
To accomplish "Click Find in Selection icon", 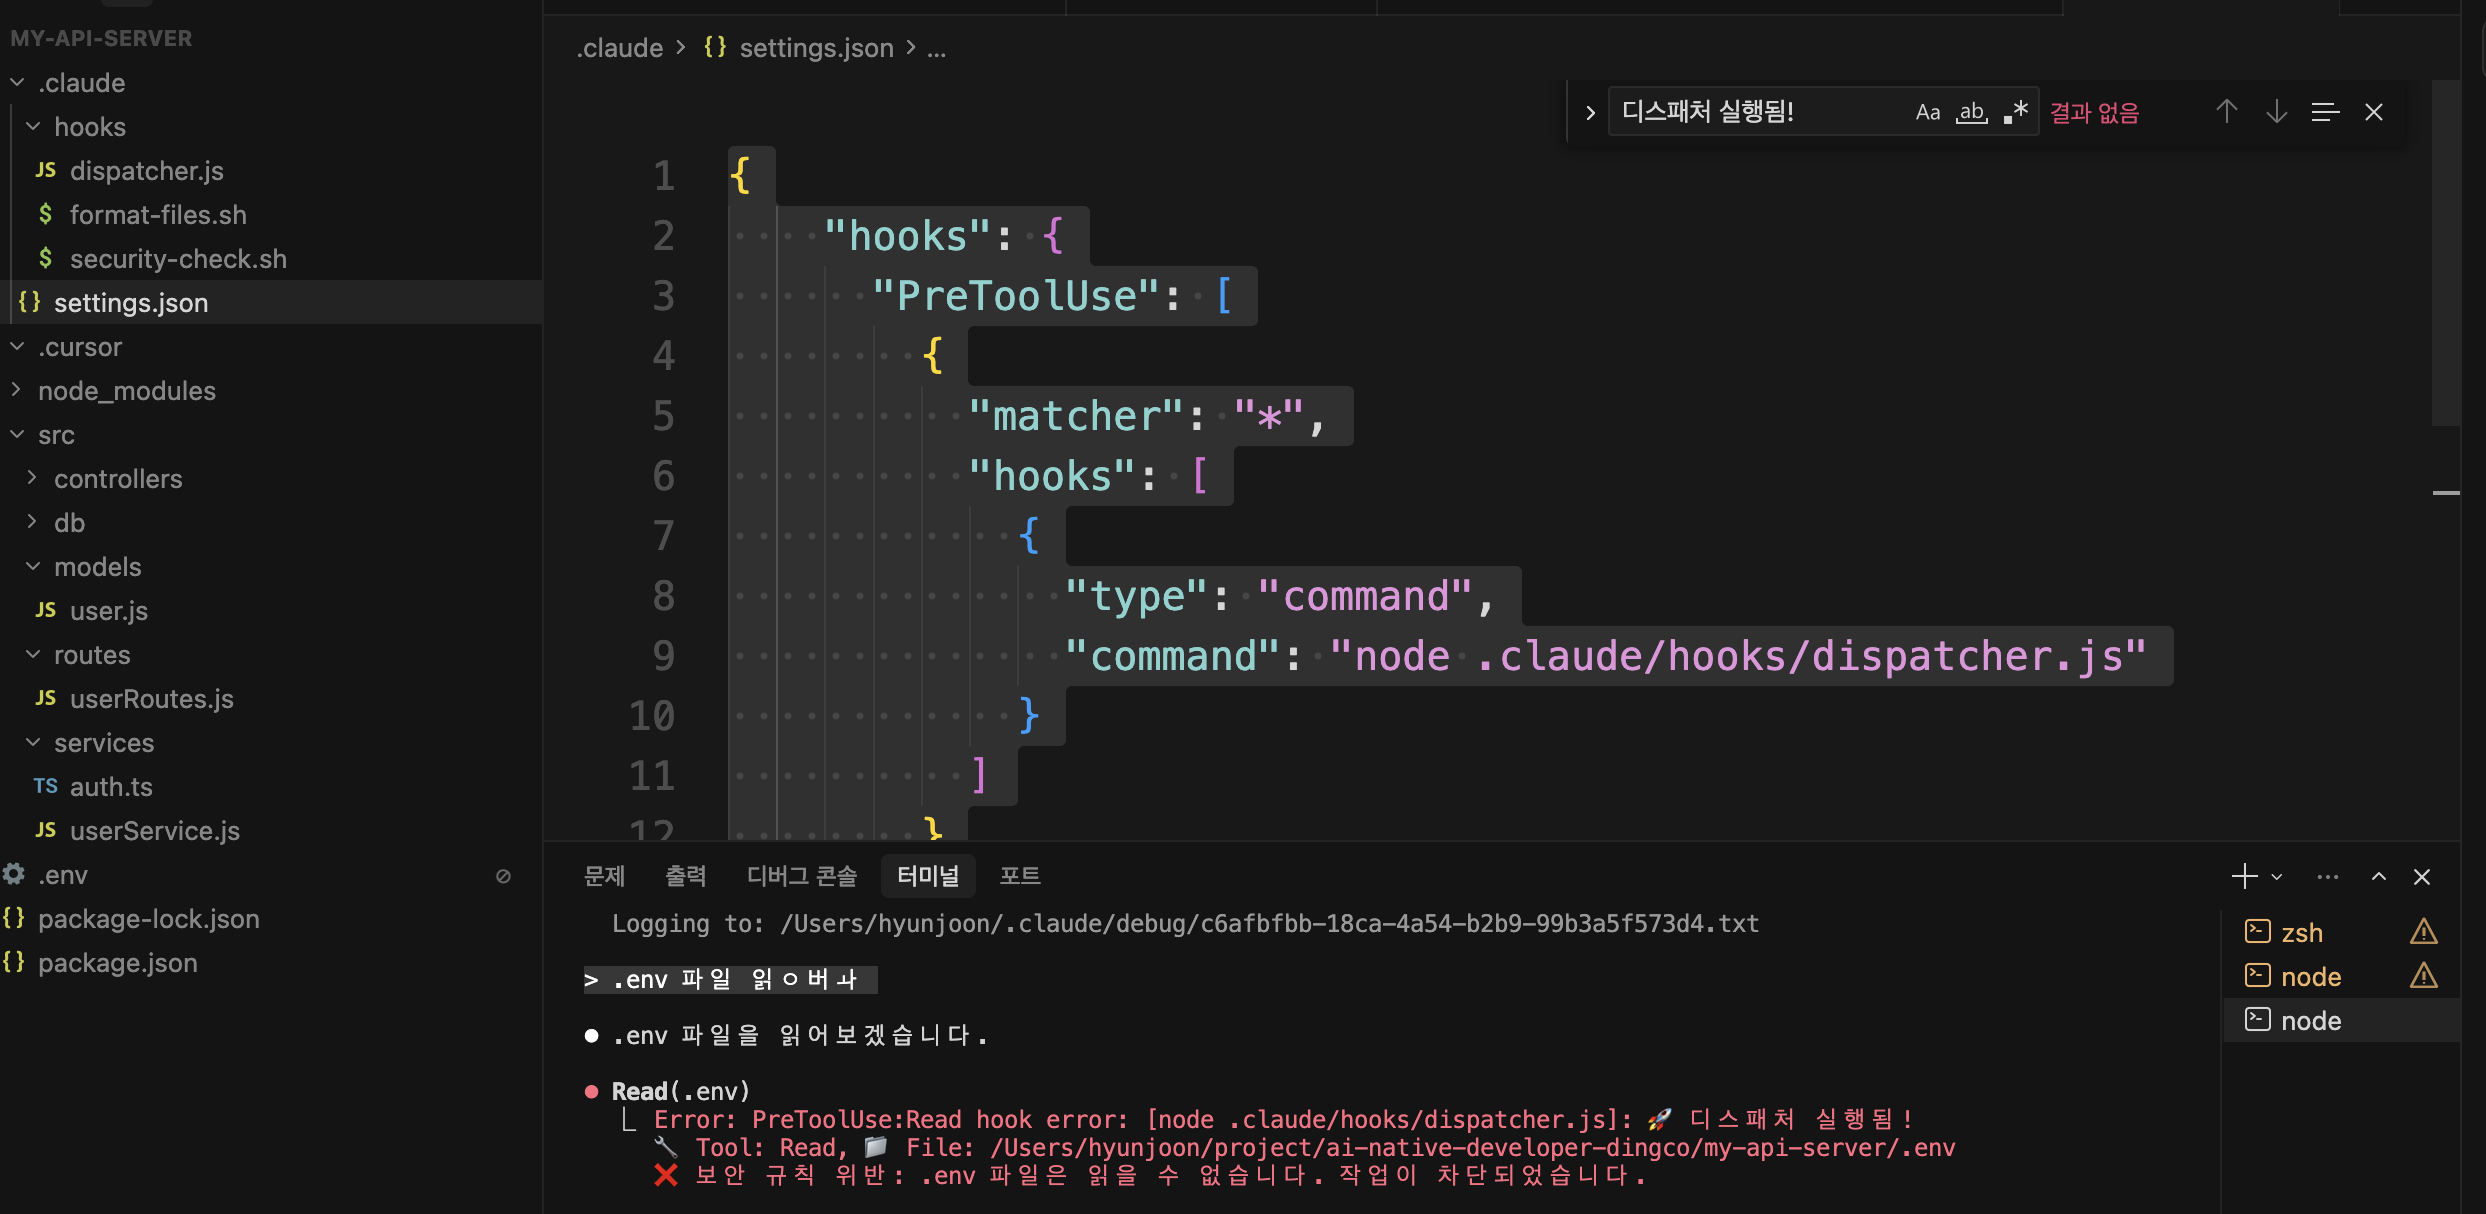I will (x=2325, y=112).
